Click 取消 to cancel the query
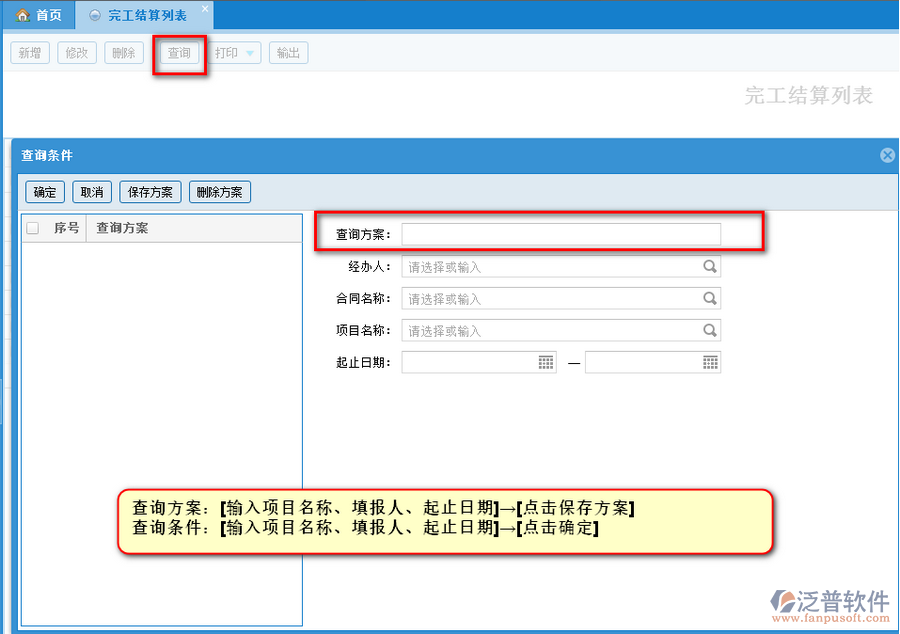 [92, 192]
